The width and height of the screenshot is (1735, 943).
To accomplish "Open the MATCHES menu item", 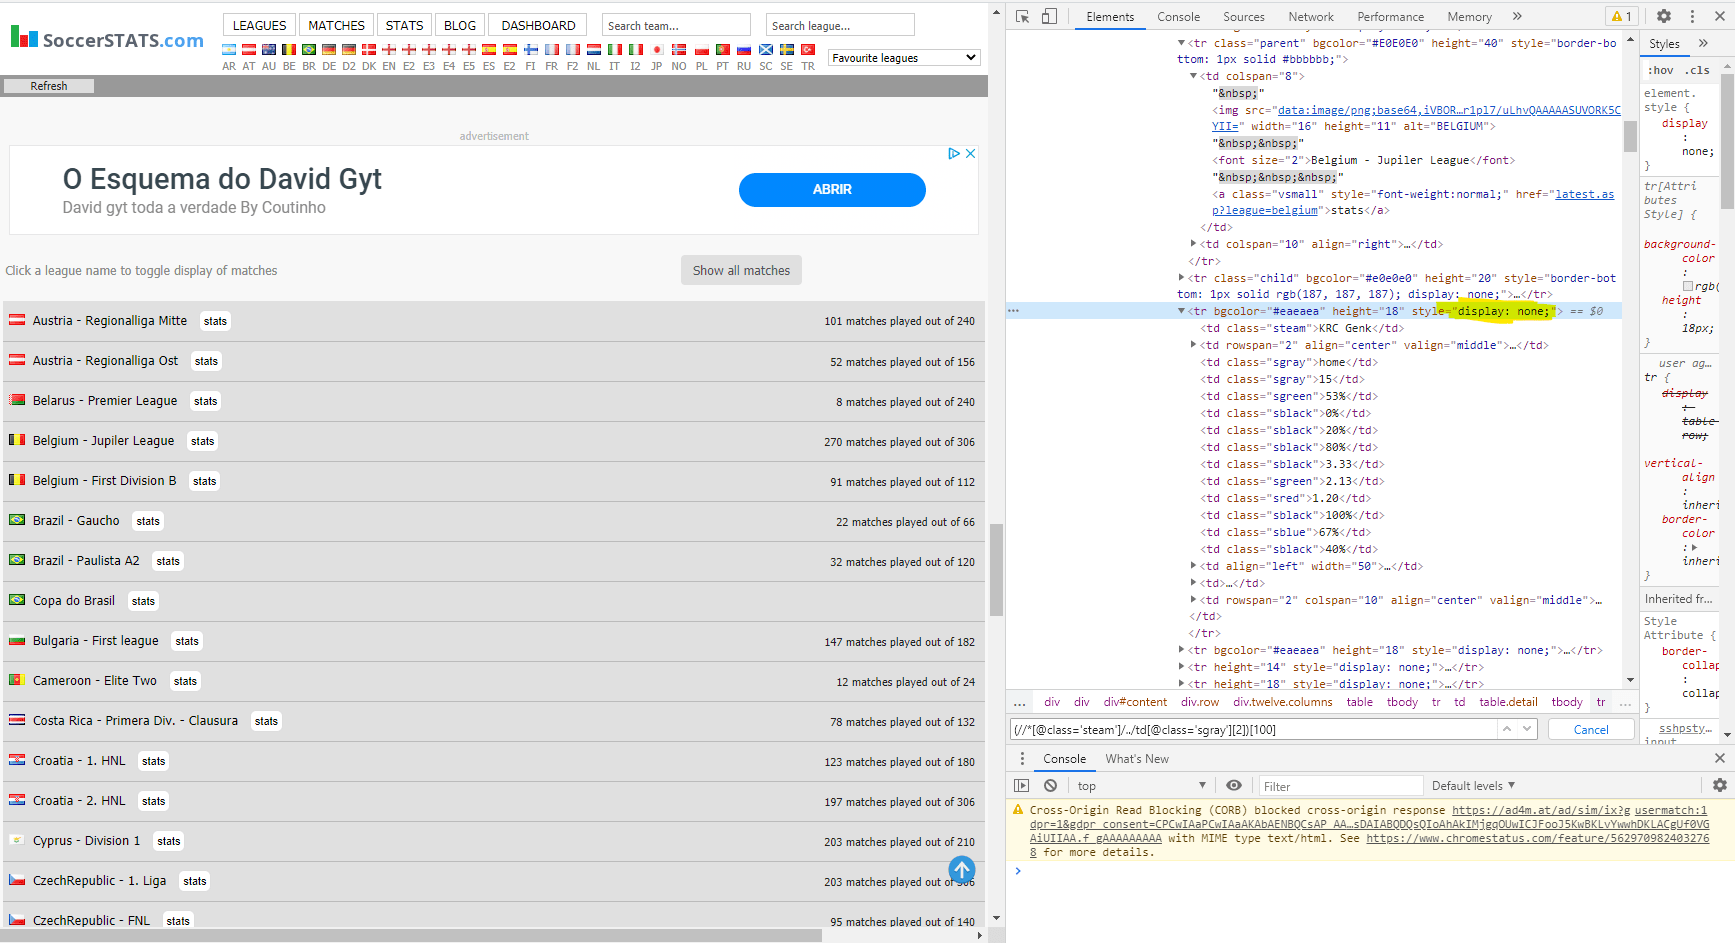I will coord(336,24).
